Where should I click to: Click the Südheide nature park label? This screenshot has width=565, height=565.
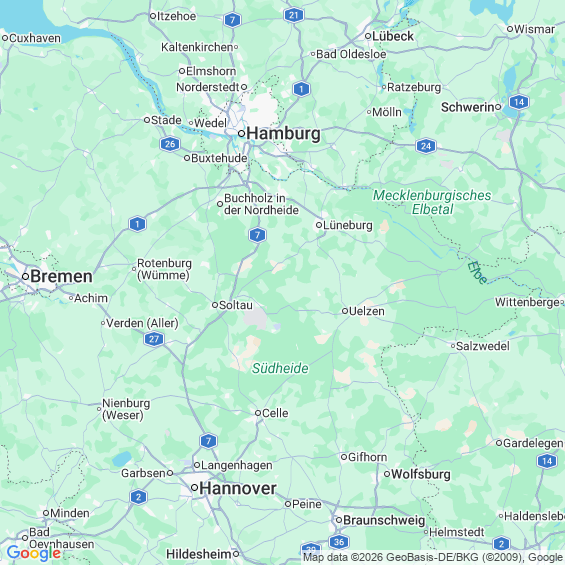pos(280,368)
